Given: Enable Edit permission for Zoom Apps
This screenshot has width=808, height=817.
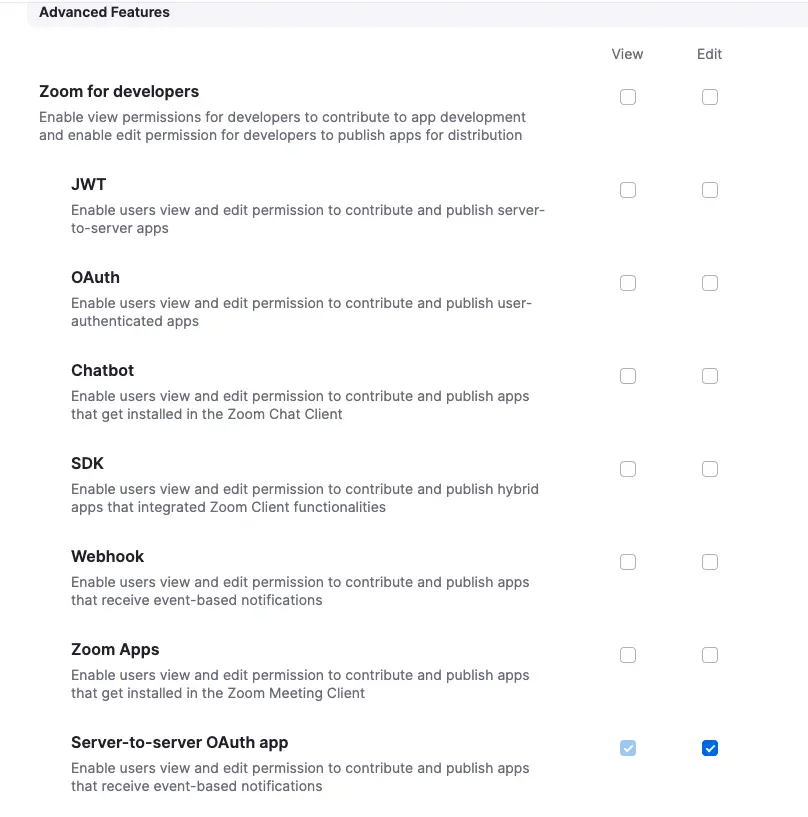Looking at the screenshot, I should point(710,655).
